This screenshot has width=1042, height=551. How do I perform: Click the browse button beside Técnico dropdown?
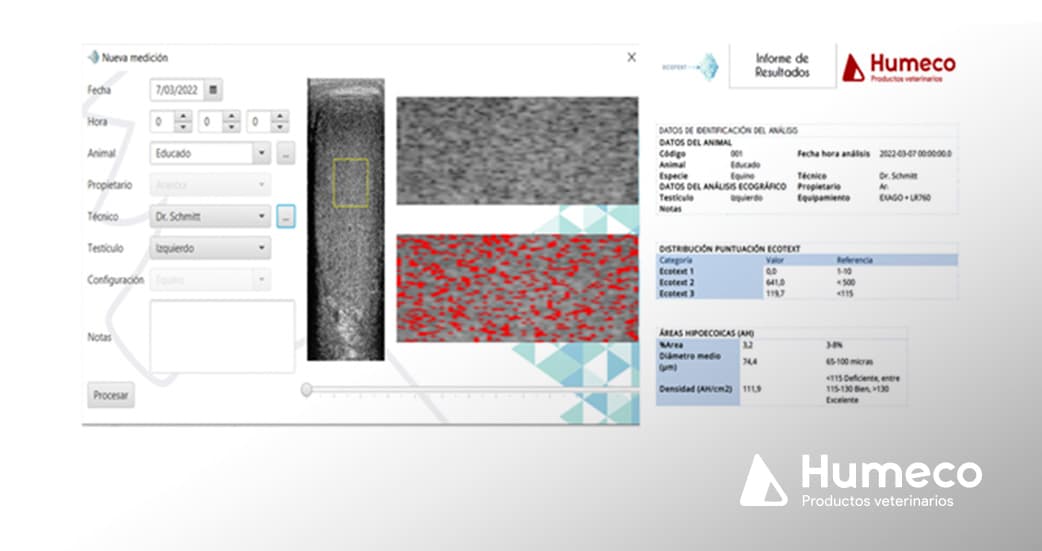click(x=286, y=216)
